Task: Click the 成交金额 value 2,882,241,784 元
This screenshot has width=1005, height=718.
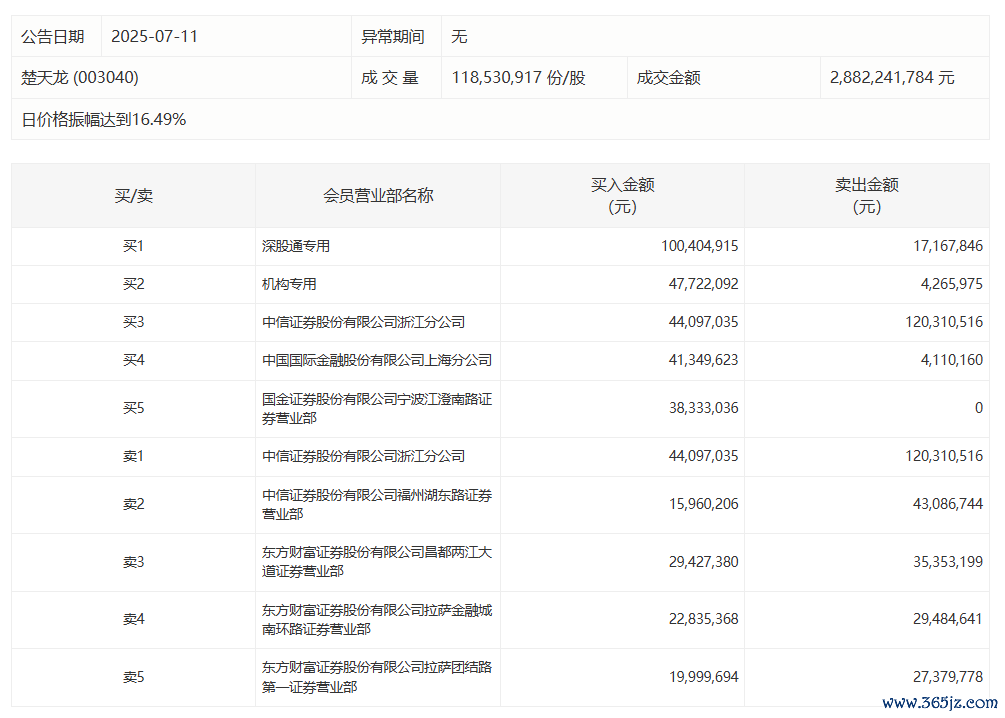Action: click(x=892, y=77)
